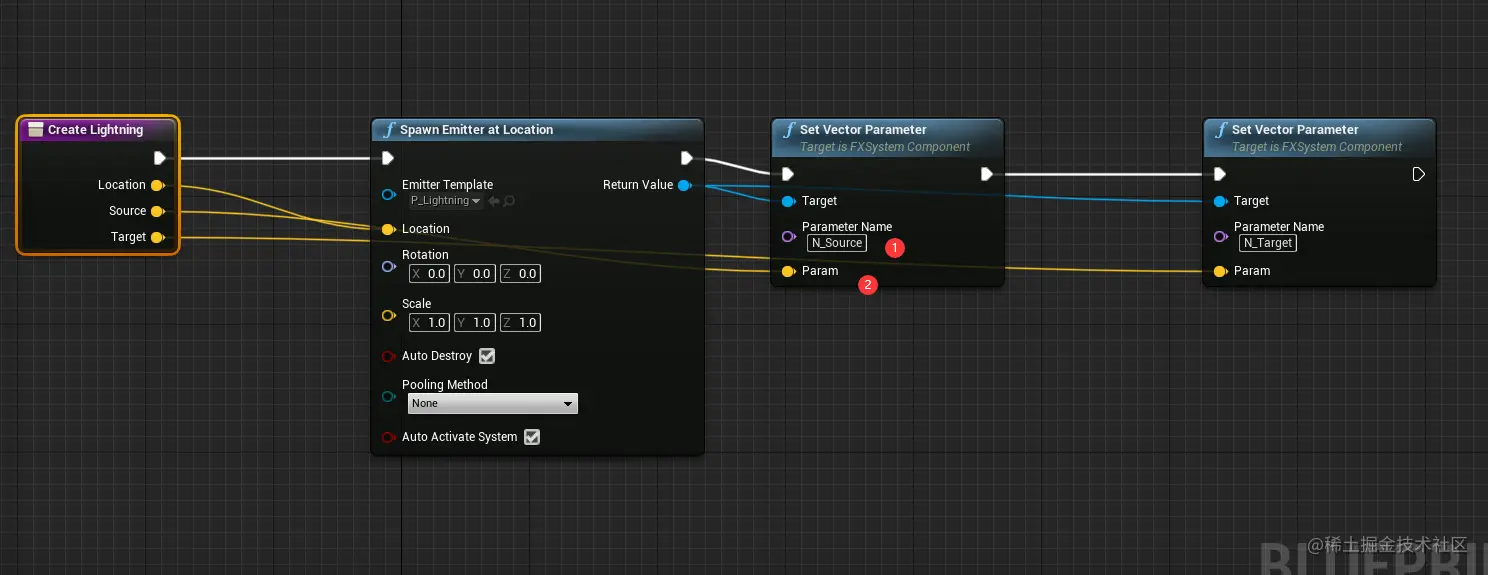Click Target pin on N_Source Set Vector Parameter node
1488x575 pixels.
click(x=788, y=201)
